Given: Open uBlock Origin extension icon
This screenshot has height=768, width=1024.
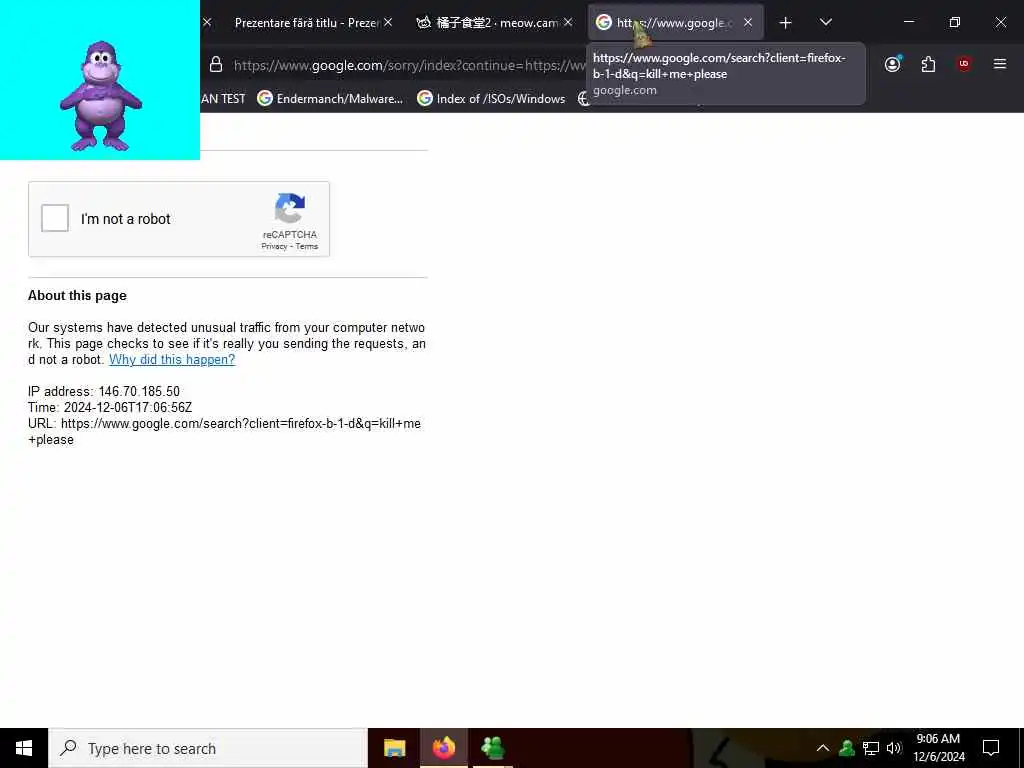Looking at the screenshot, I should [x=963, y=64].
